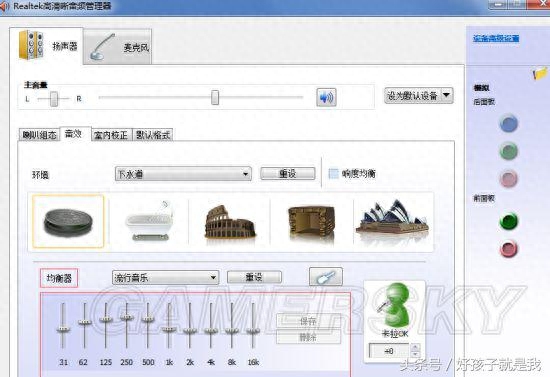
Task: Expand the environment dropdown list
Action: pyautogui.click(x=183, y=174)
